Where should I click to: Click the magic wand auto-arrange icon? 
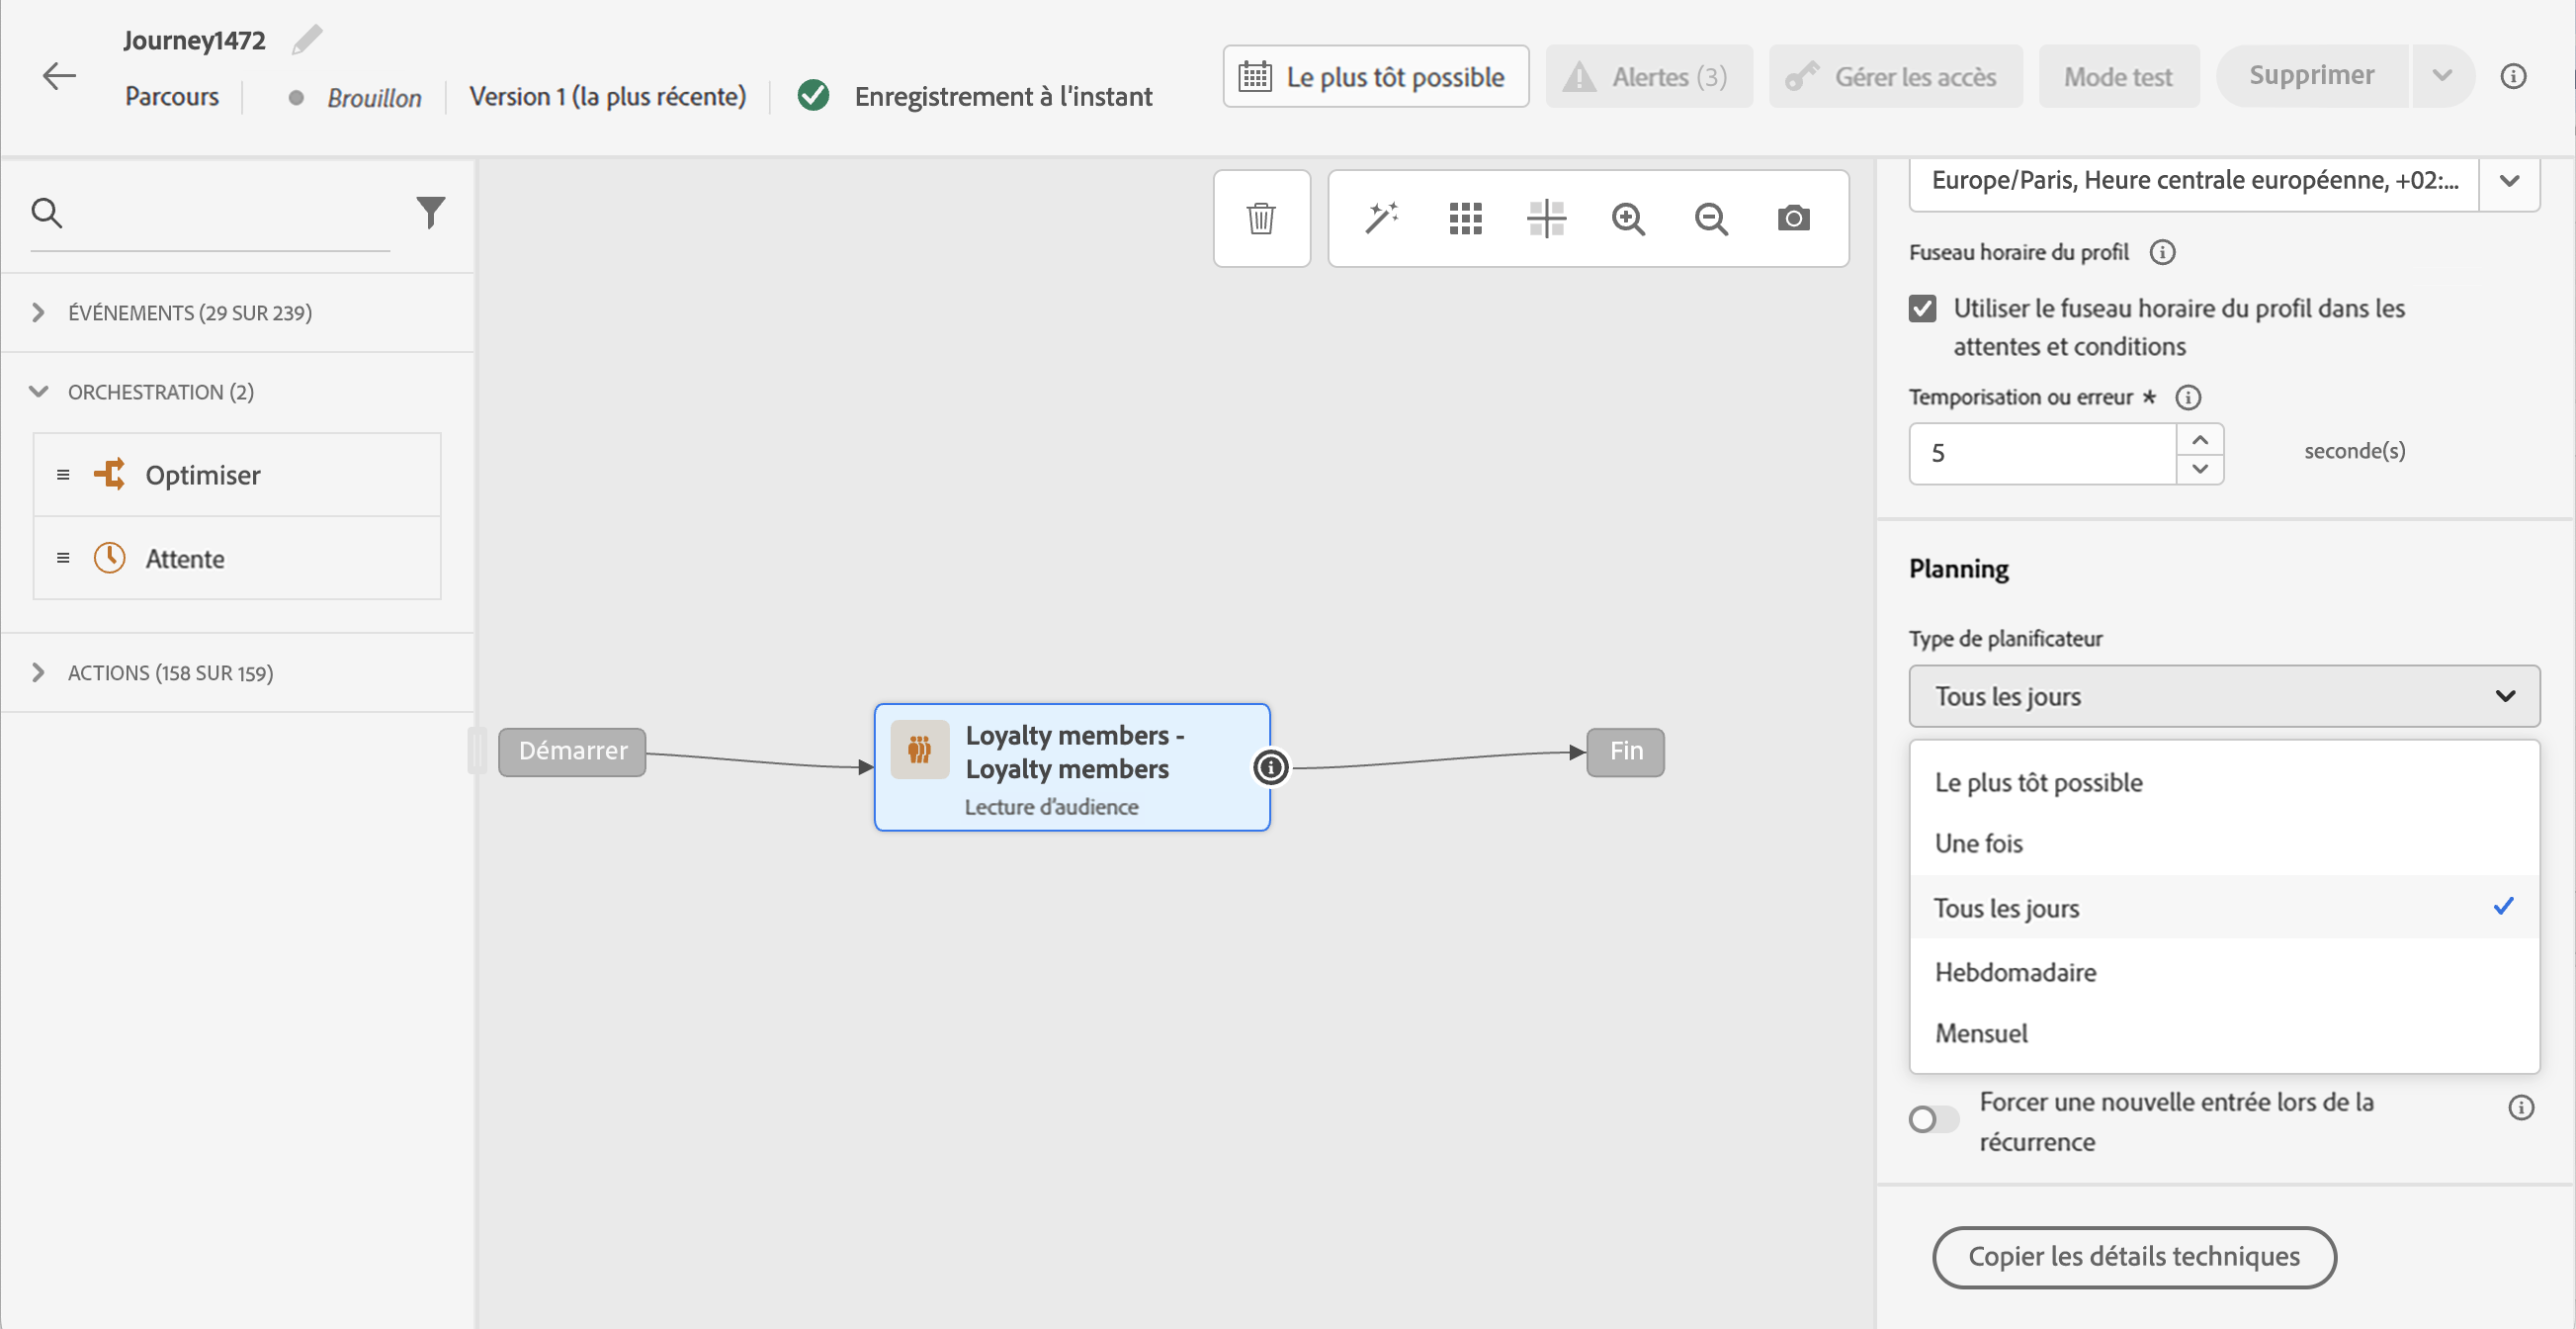[1381, 218]
